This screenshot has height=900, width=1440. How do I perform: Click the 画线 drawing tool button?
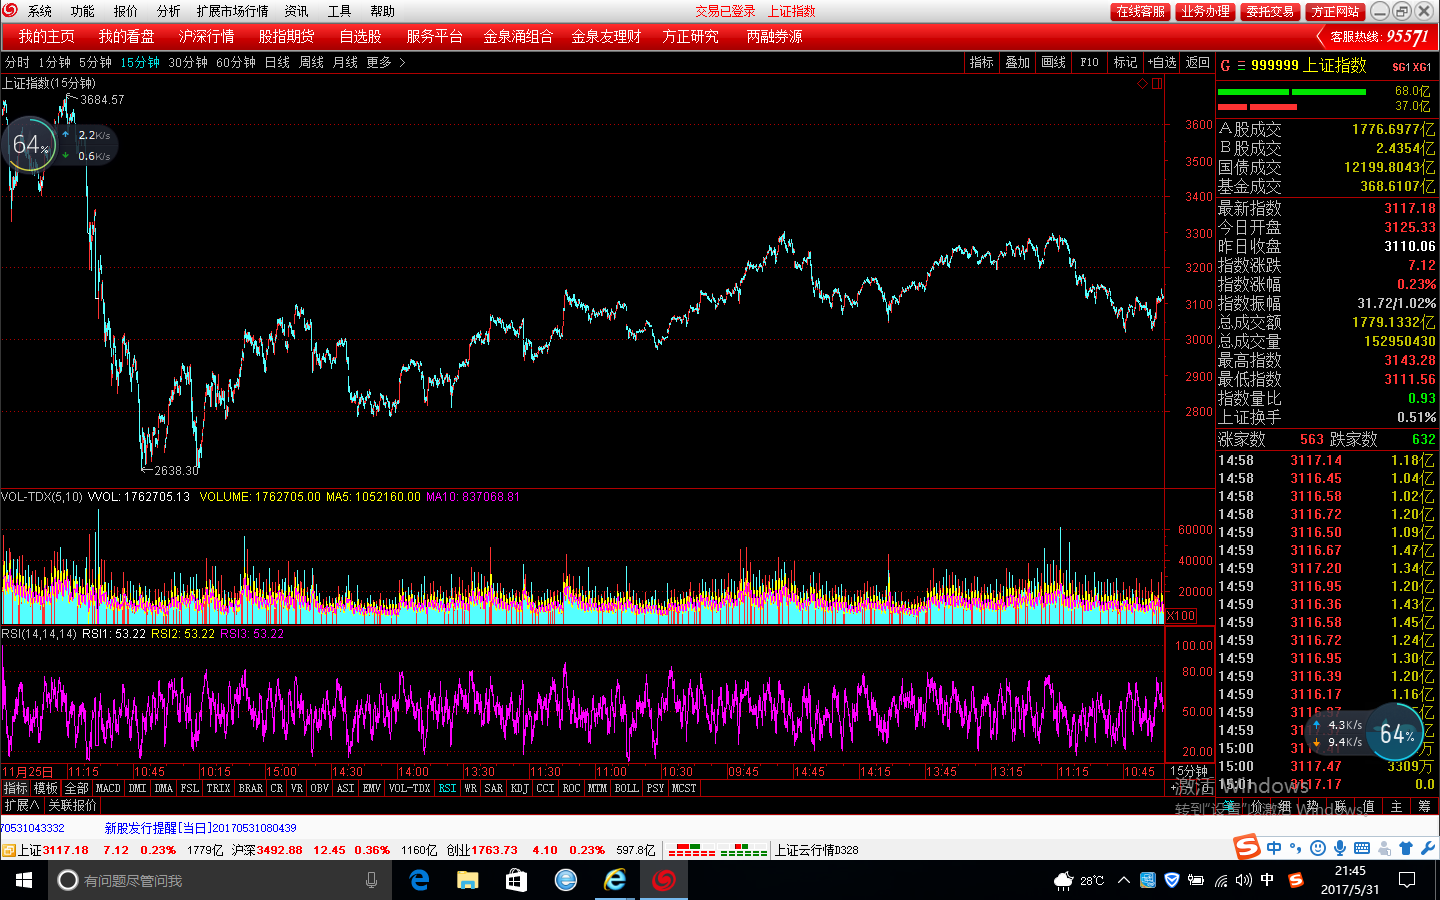coord(1054,62)
